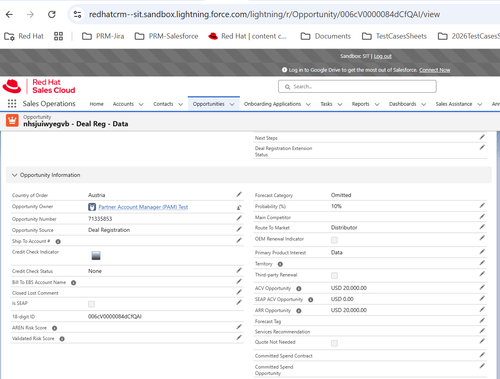Open the browser apps grid bookmark icon
The height and width of the screenshot is (379, 500).
point(58,36)
